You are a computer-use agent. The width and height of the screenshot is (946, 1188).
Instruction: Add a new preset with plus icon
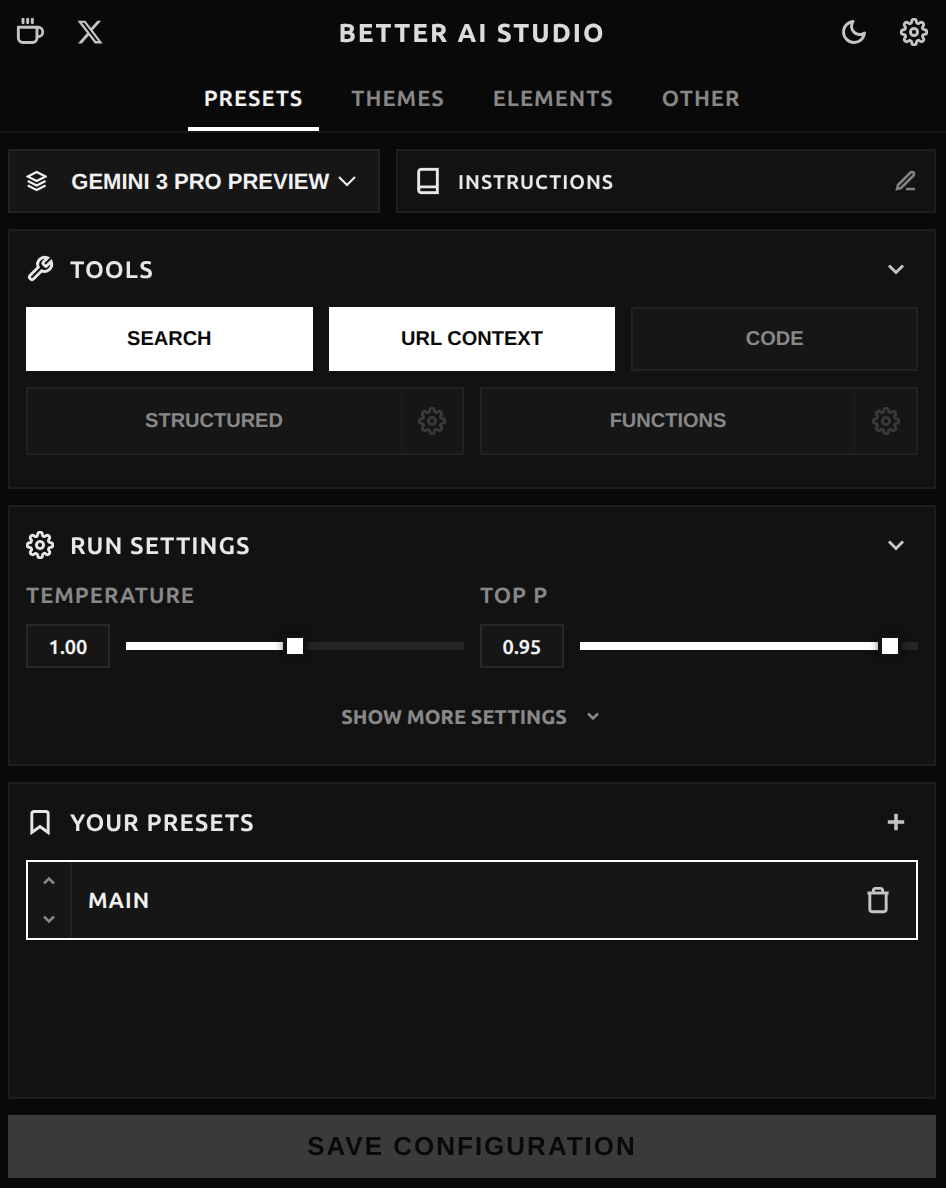click(896, 822)
